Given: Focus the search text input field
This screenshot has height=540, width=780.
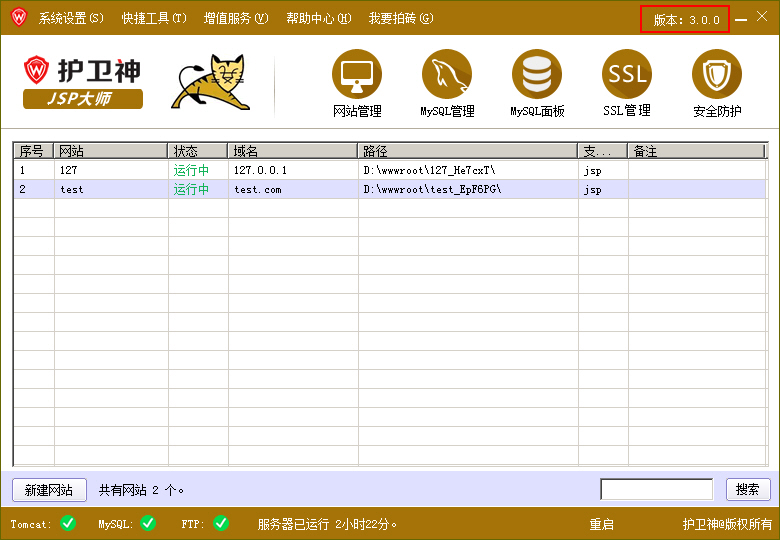Looking at the screenshot, I should [656, 490].
